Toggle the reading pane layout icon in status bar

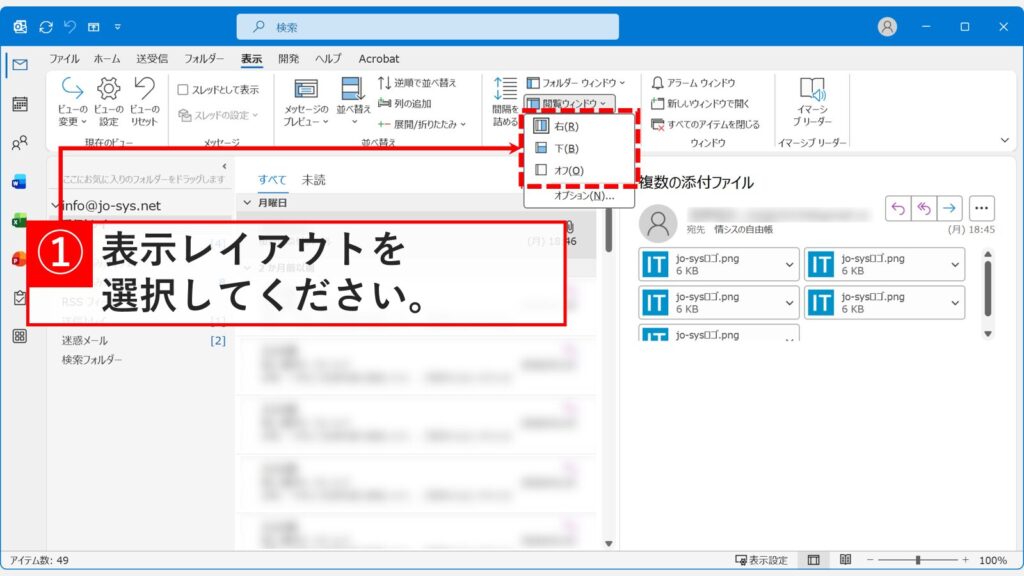pyautogui.click(x=813, y=561)
